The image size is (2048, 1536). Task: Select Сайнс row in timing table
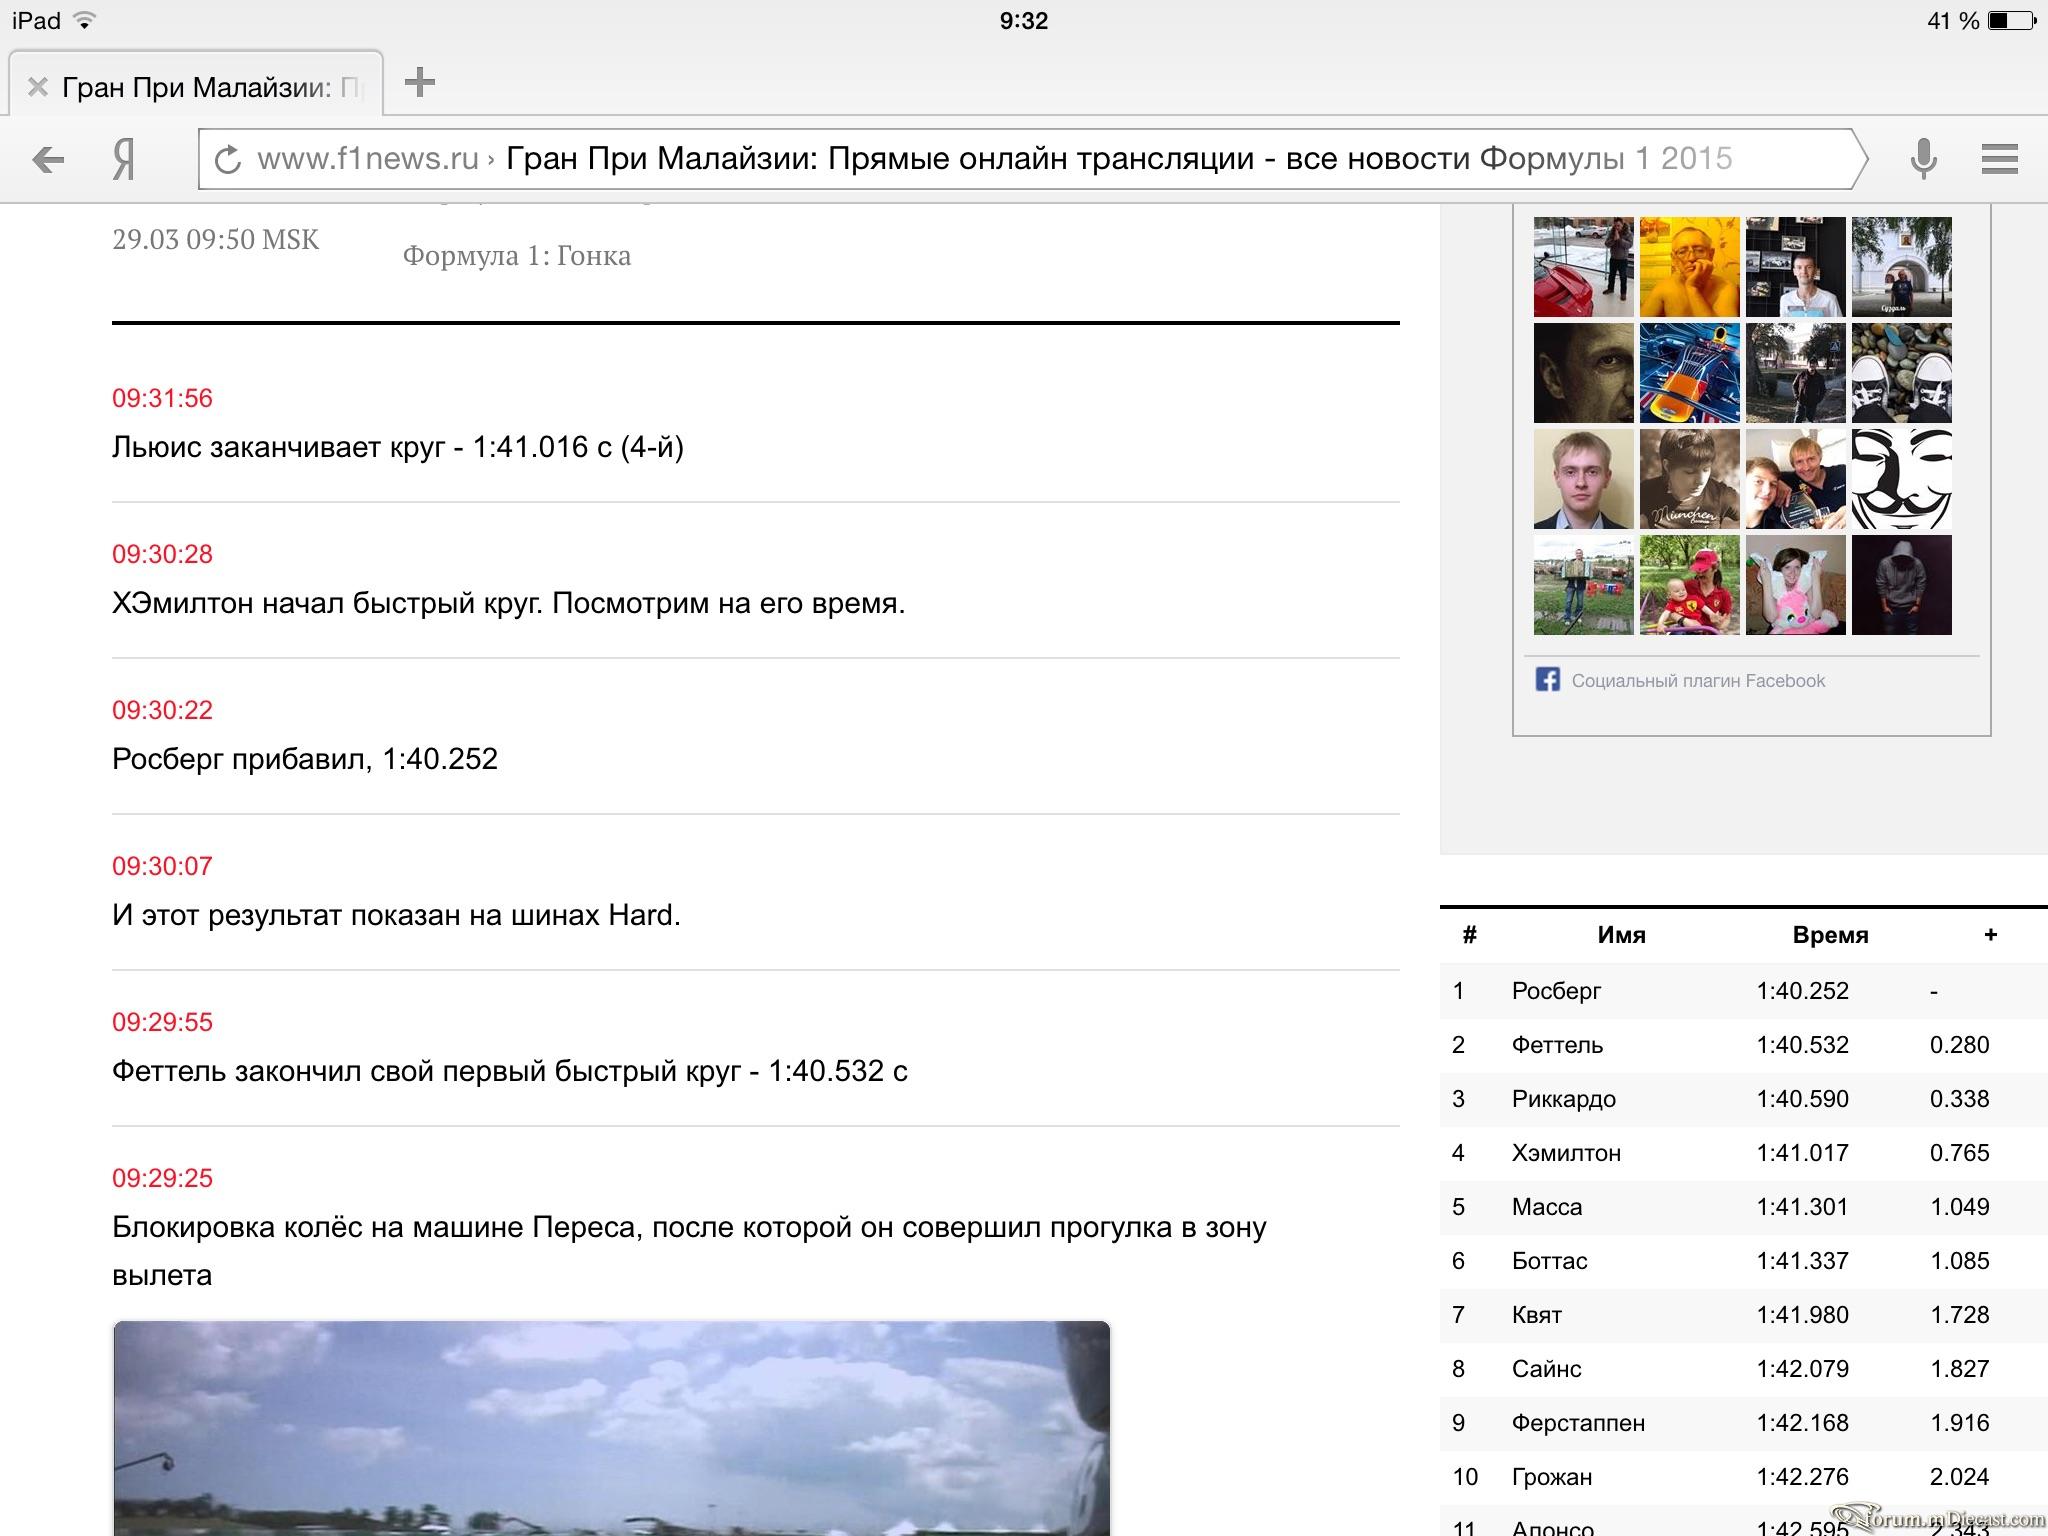coord(1744,1369)
